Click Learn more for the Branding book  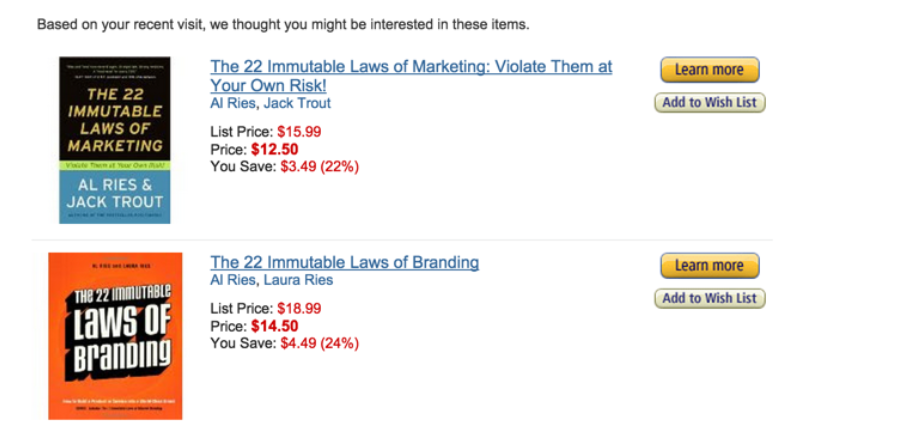point(709,266)
